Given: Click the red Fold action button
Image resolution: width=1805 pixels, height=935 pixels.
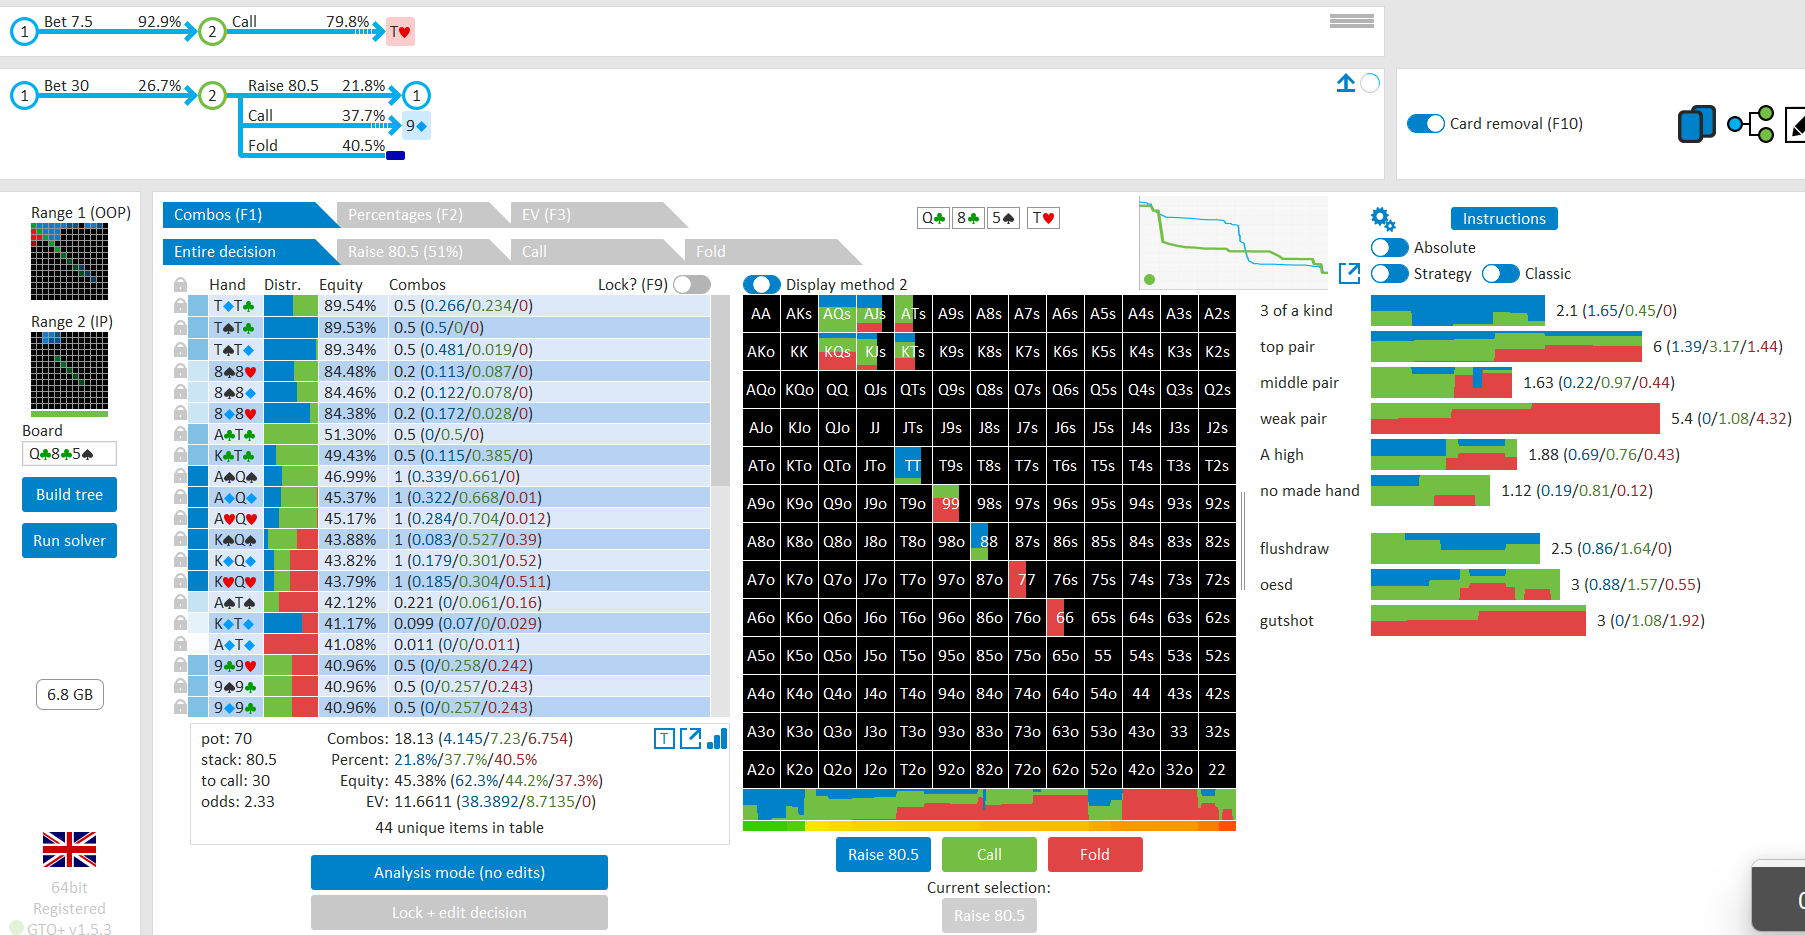Looking at the screenshot, I should pyautogui.click(x=1095, y=855).
